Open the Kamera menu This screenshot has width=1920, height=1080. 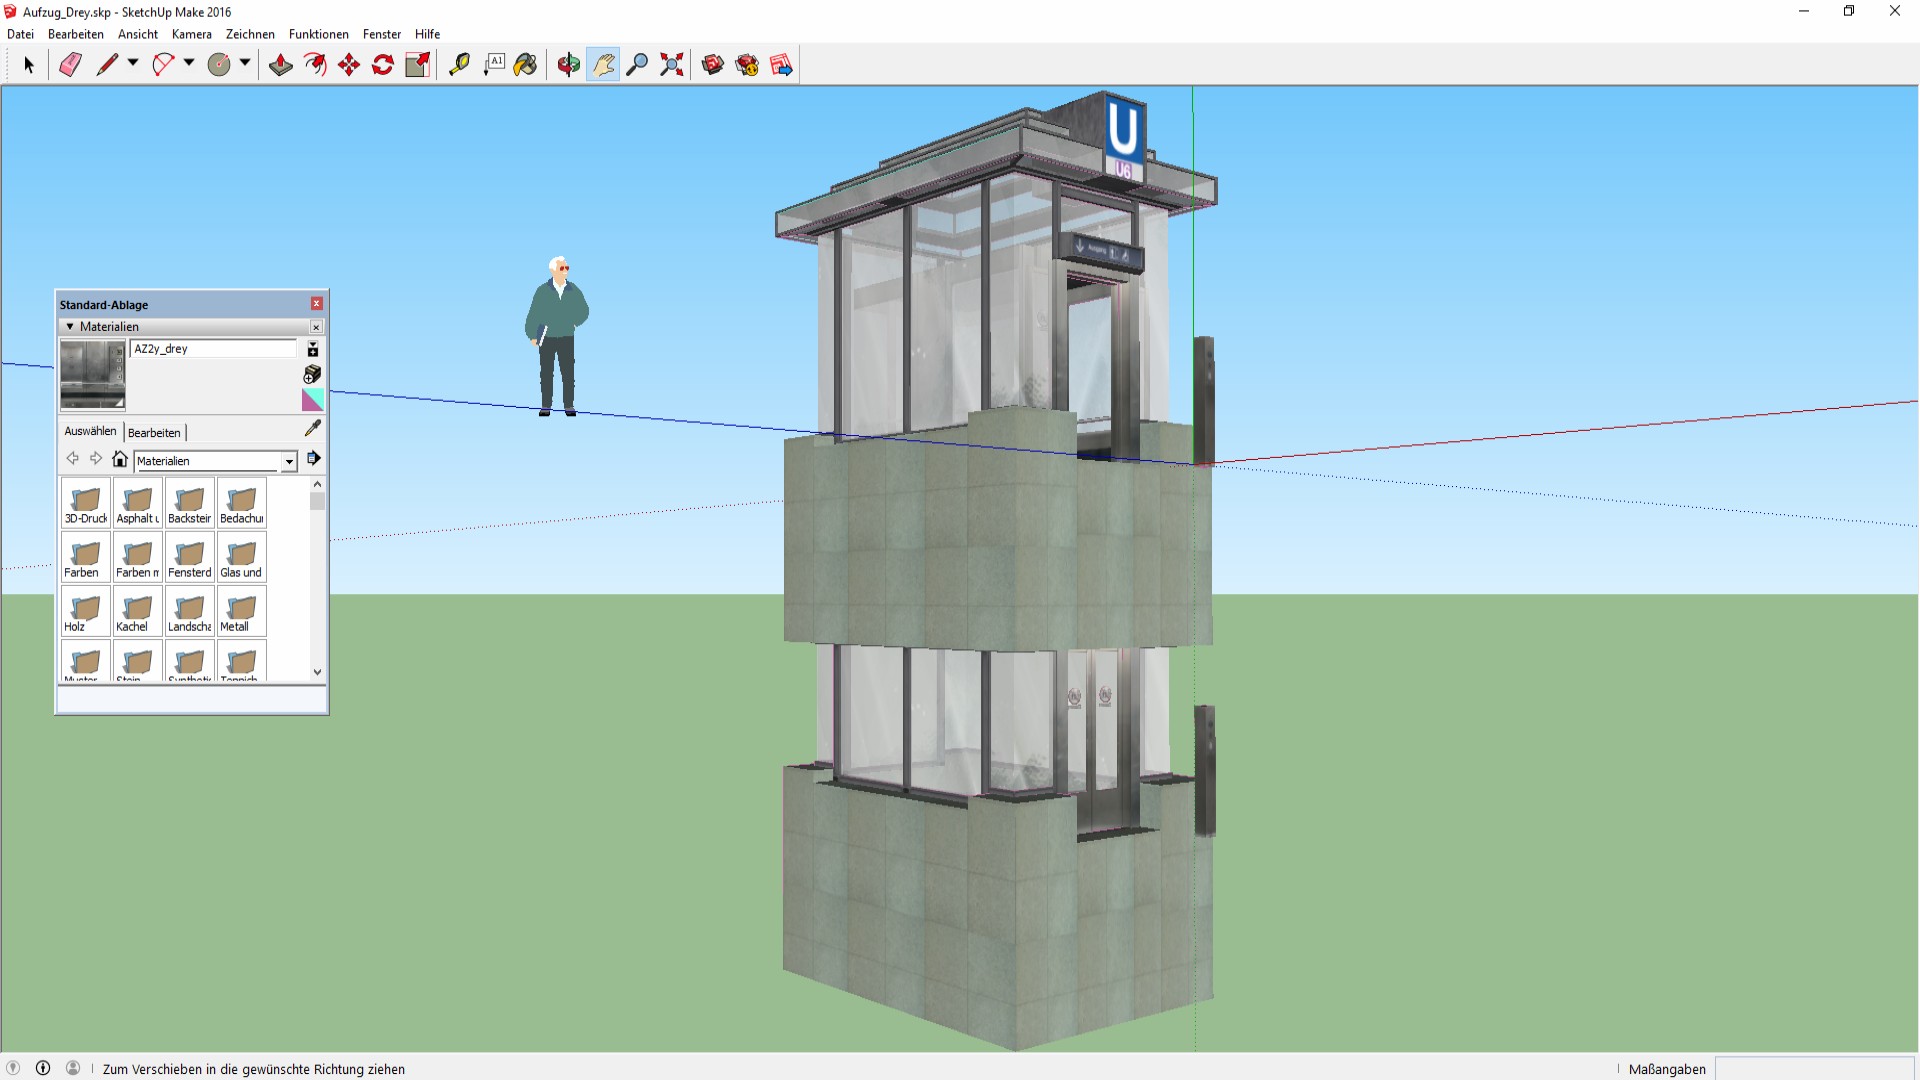[x=192, y=34]
